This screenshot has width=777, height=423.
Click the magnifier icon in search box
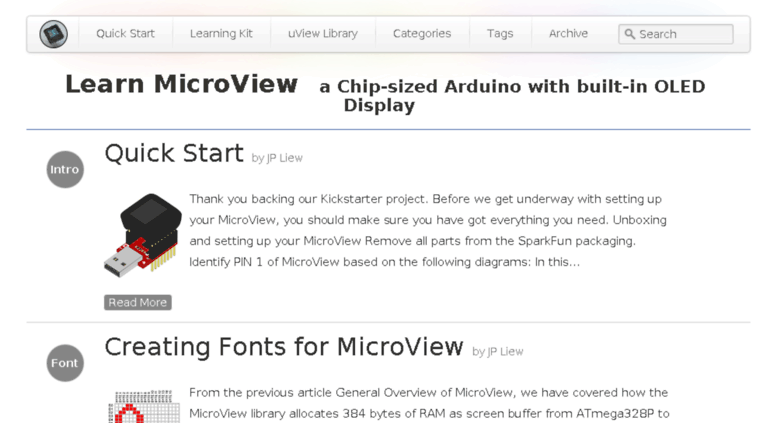pyautogui.click(x=629, y=34)
